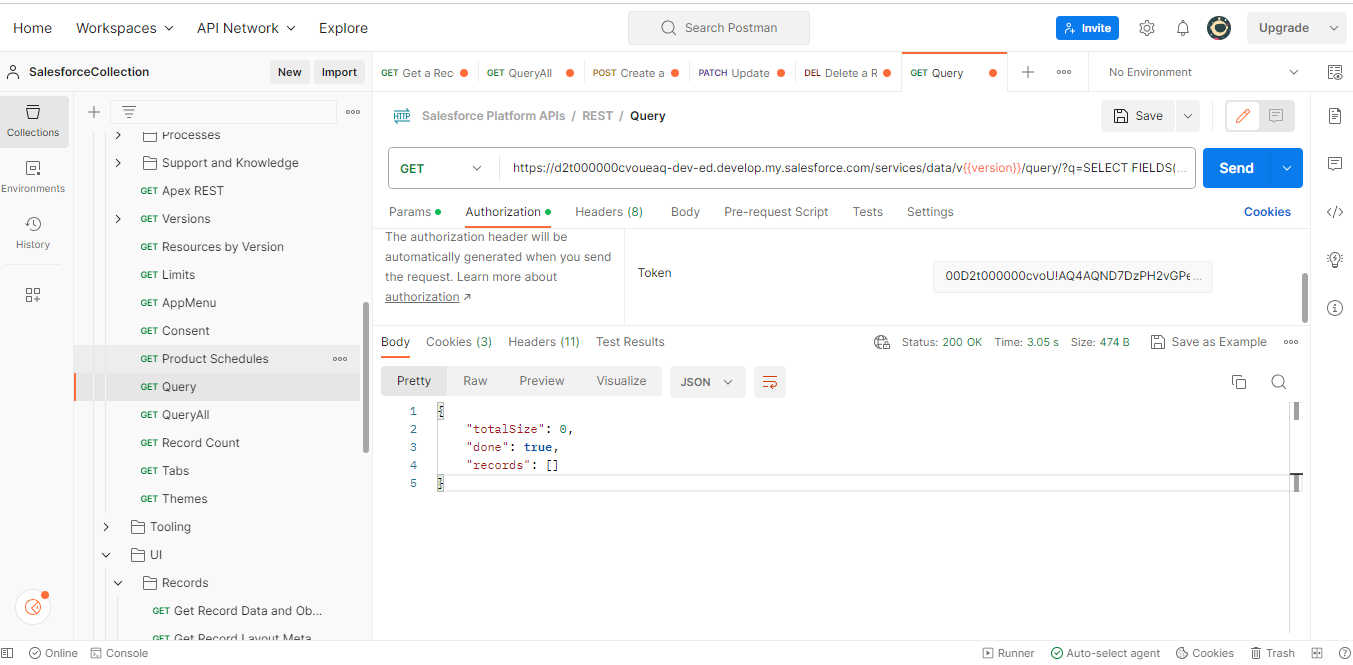
Task: Select the Visualize response view
Action: point(621,381)
